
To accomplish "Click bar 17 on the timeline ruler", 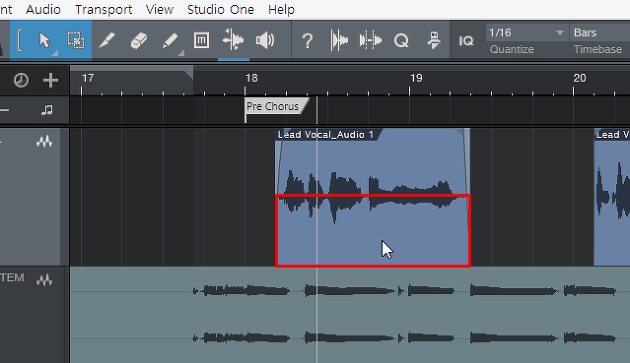I will (x=88, y=78).
